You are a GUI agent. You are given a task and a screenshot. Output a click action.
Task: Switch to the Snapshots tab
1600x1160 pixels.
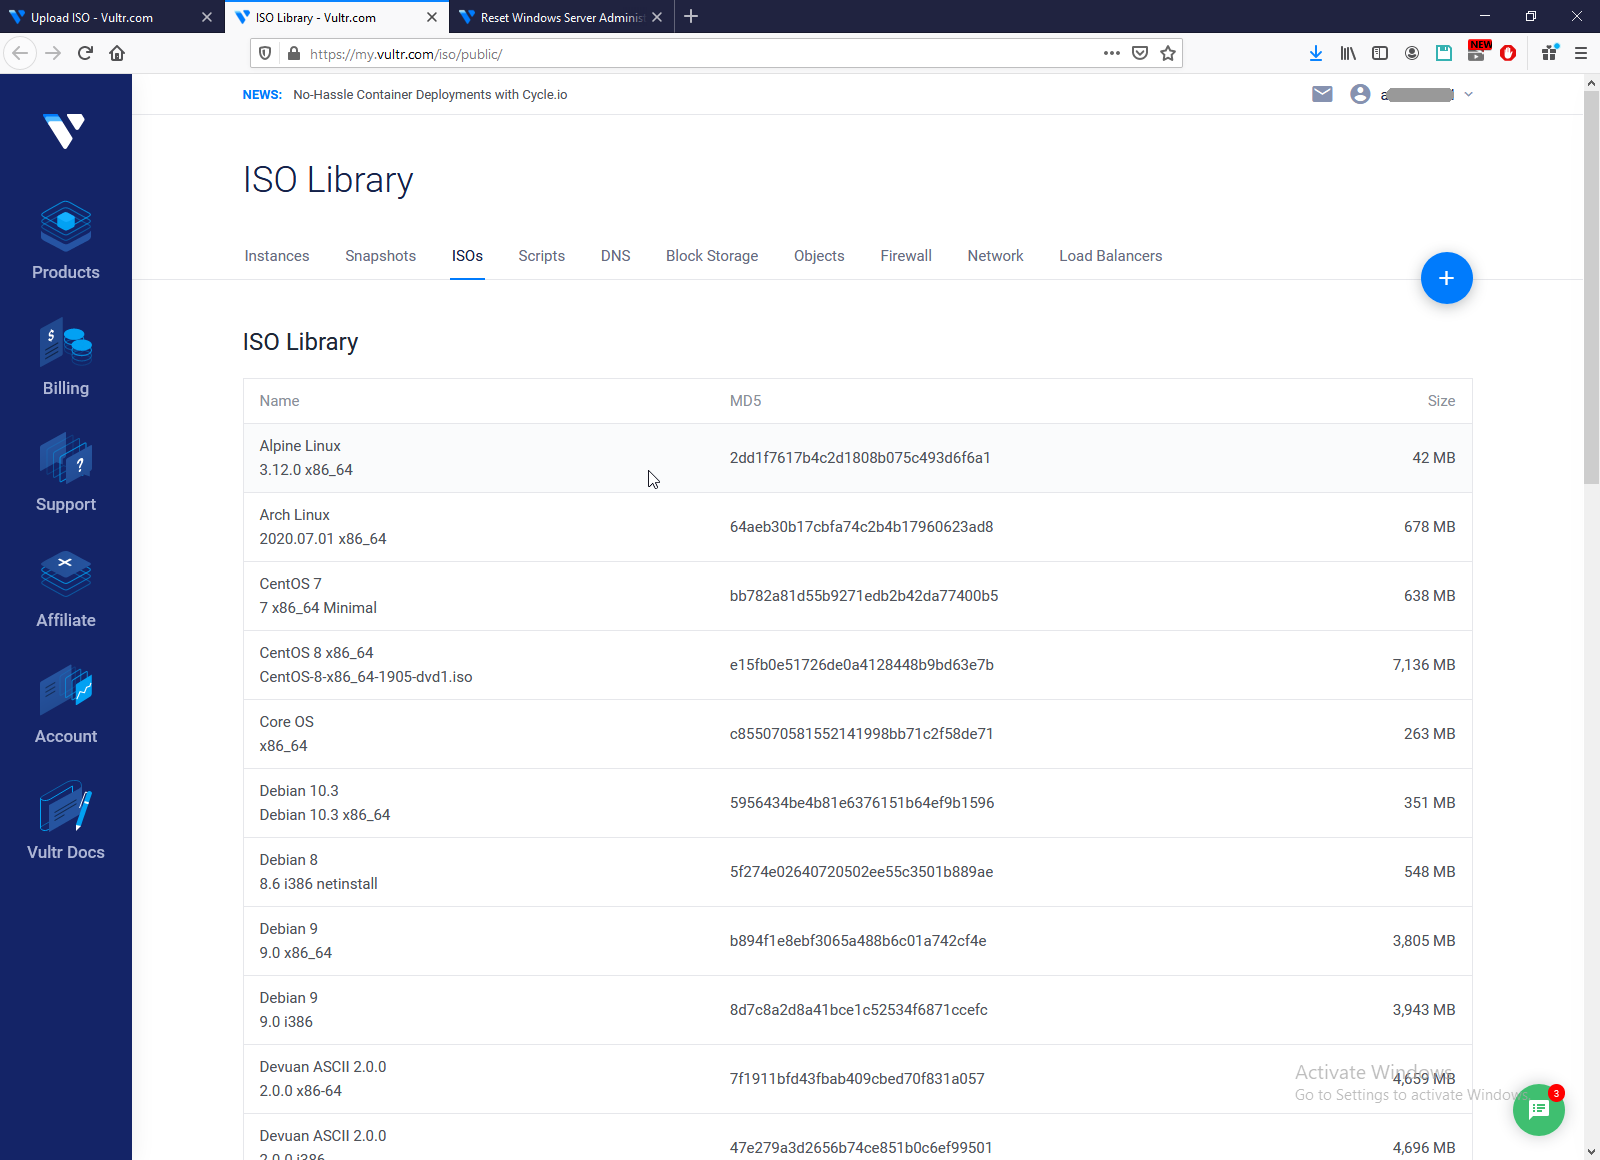(x=380, y=256)
